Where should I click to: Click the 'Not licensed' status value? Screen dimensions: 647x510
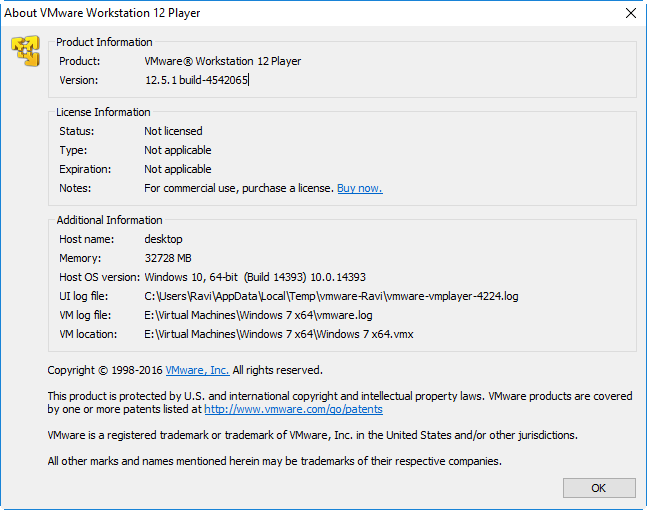(173, 131)
